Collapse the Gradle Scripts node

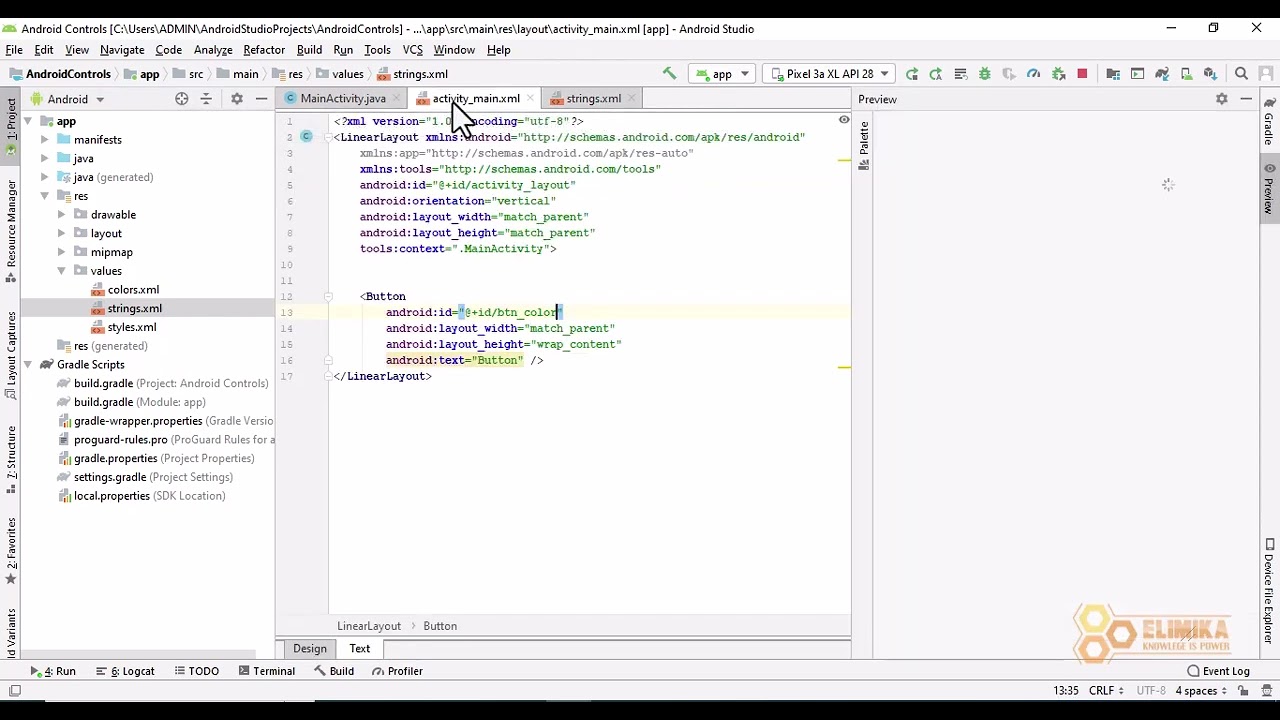point(28,365)
